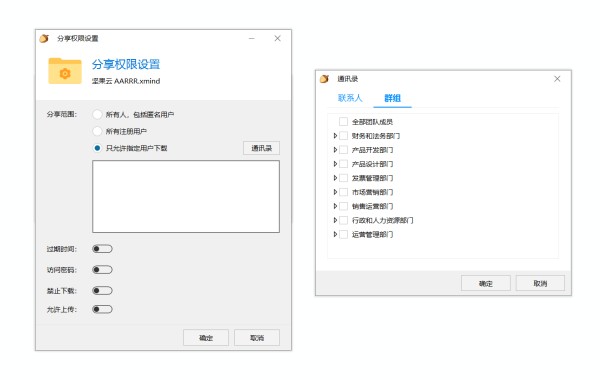The image size is (600, 380).
Task: Select 所有注册用户 radio option
Action: pyautogui.click(x=97, y=131)
